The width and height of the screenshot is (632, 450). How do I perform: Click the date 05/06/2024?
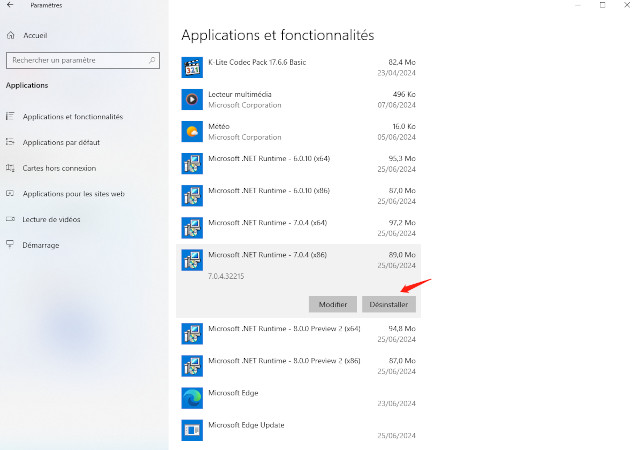click(x=396, y=137)
